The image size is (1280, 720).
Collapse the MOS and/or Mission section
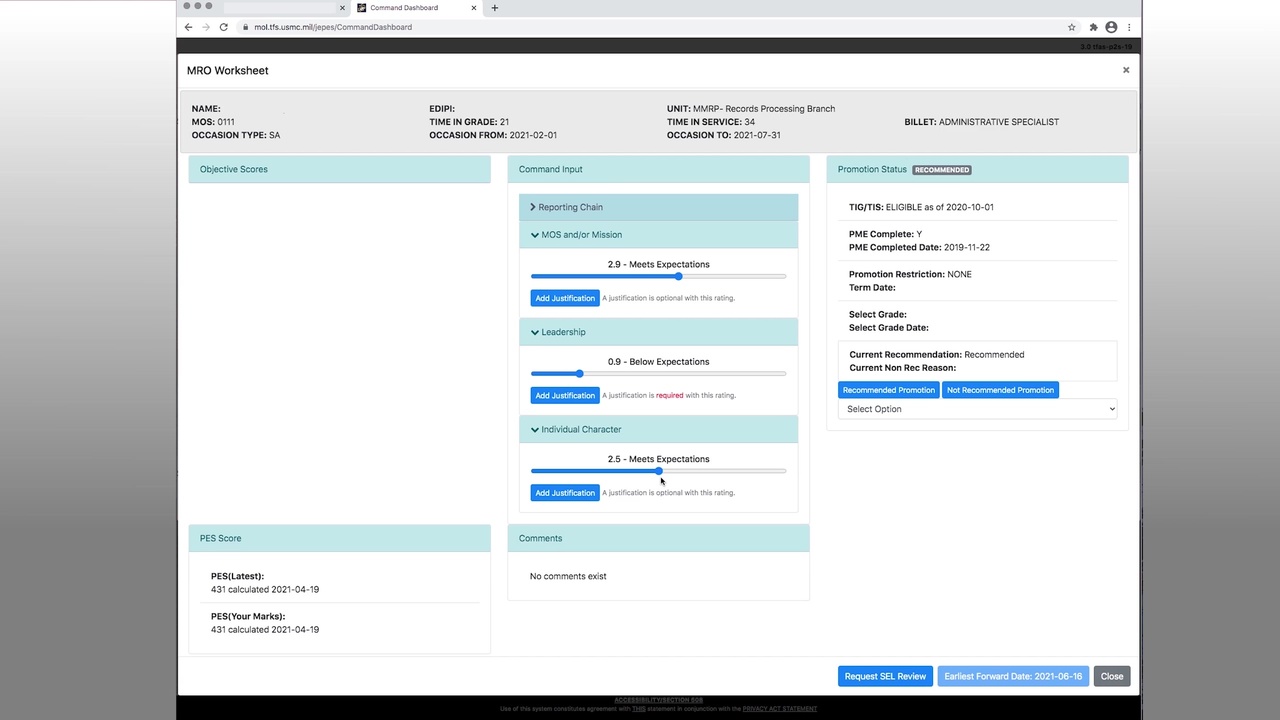click(581, 235)
